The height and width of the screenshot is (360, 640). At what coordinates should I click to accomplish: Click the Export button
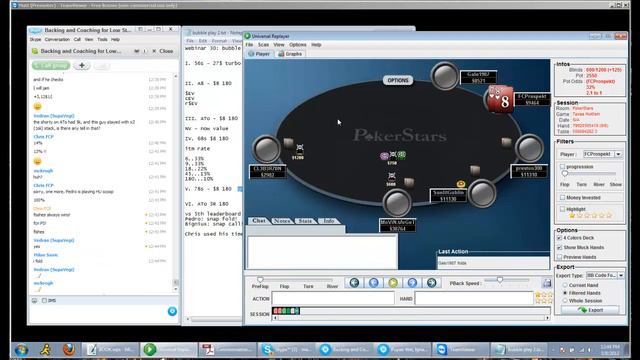[590, 310]
